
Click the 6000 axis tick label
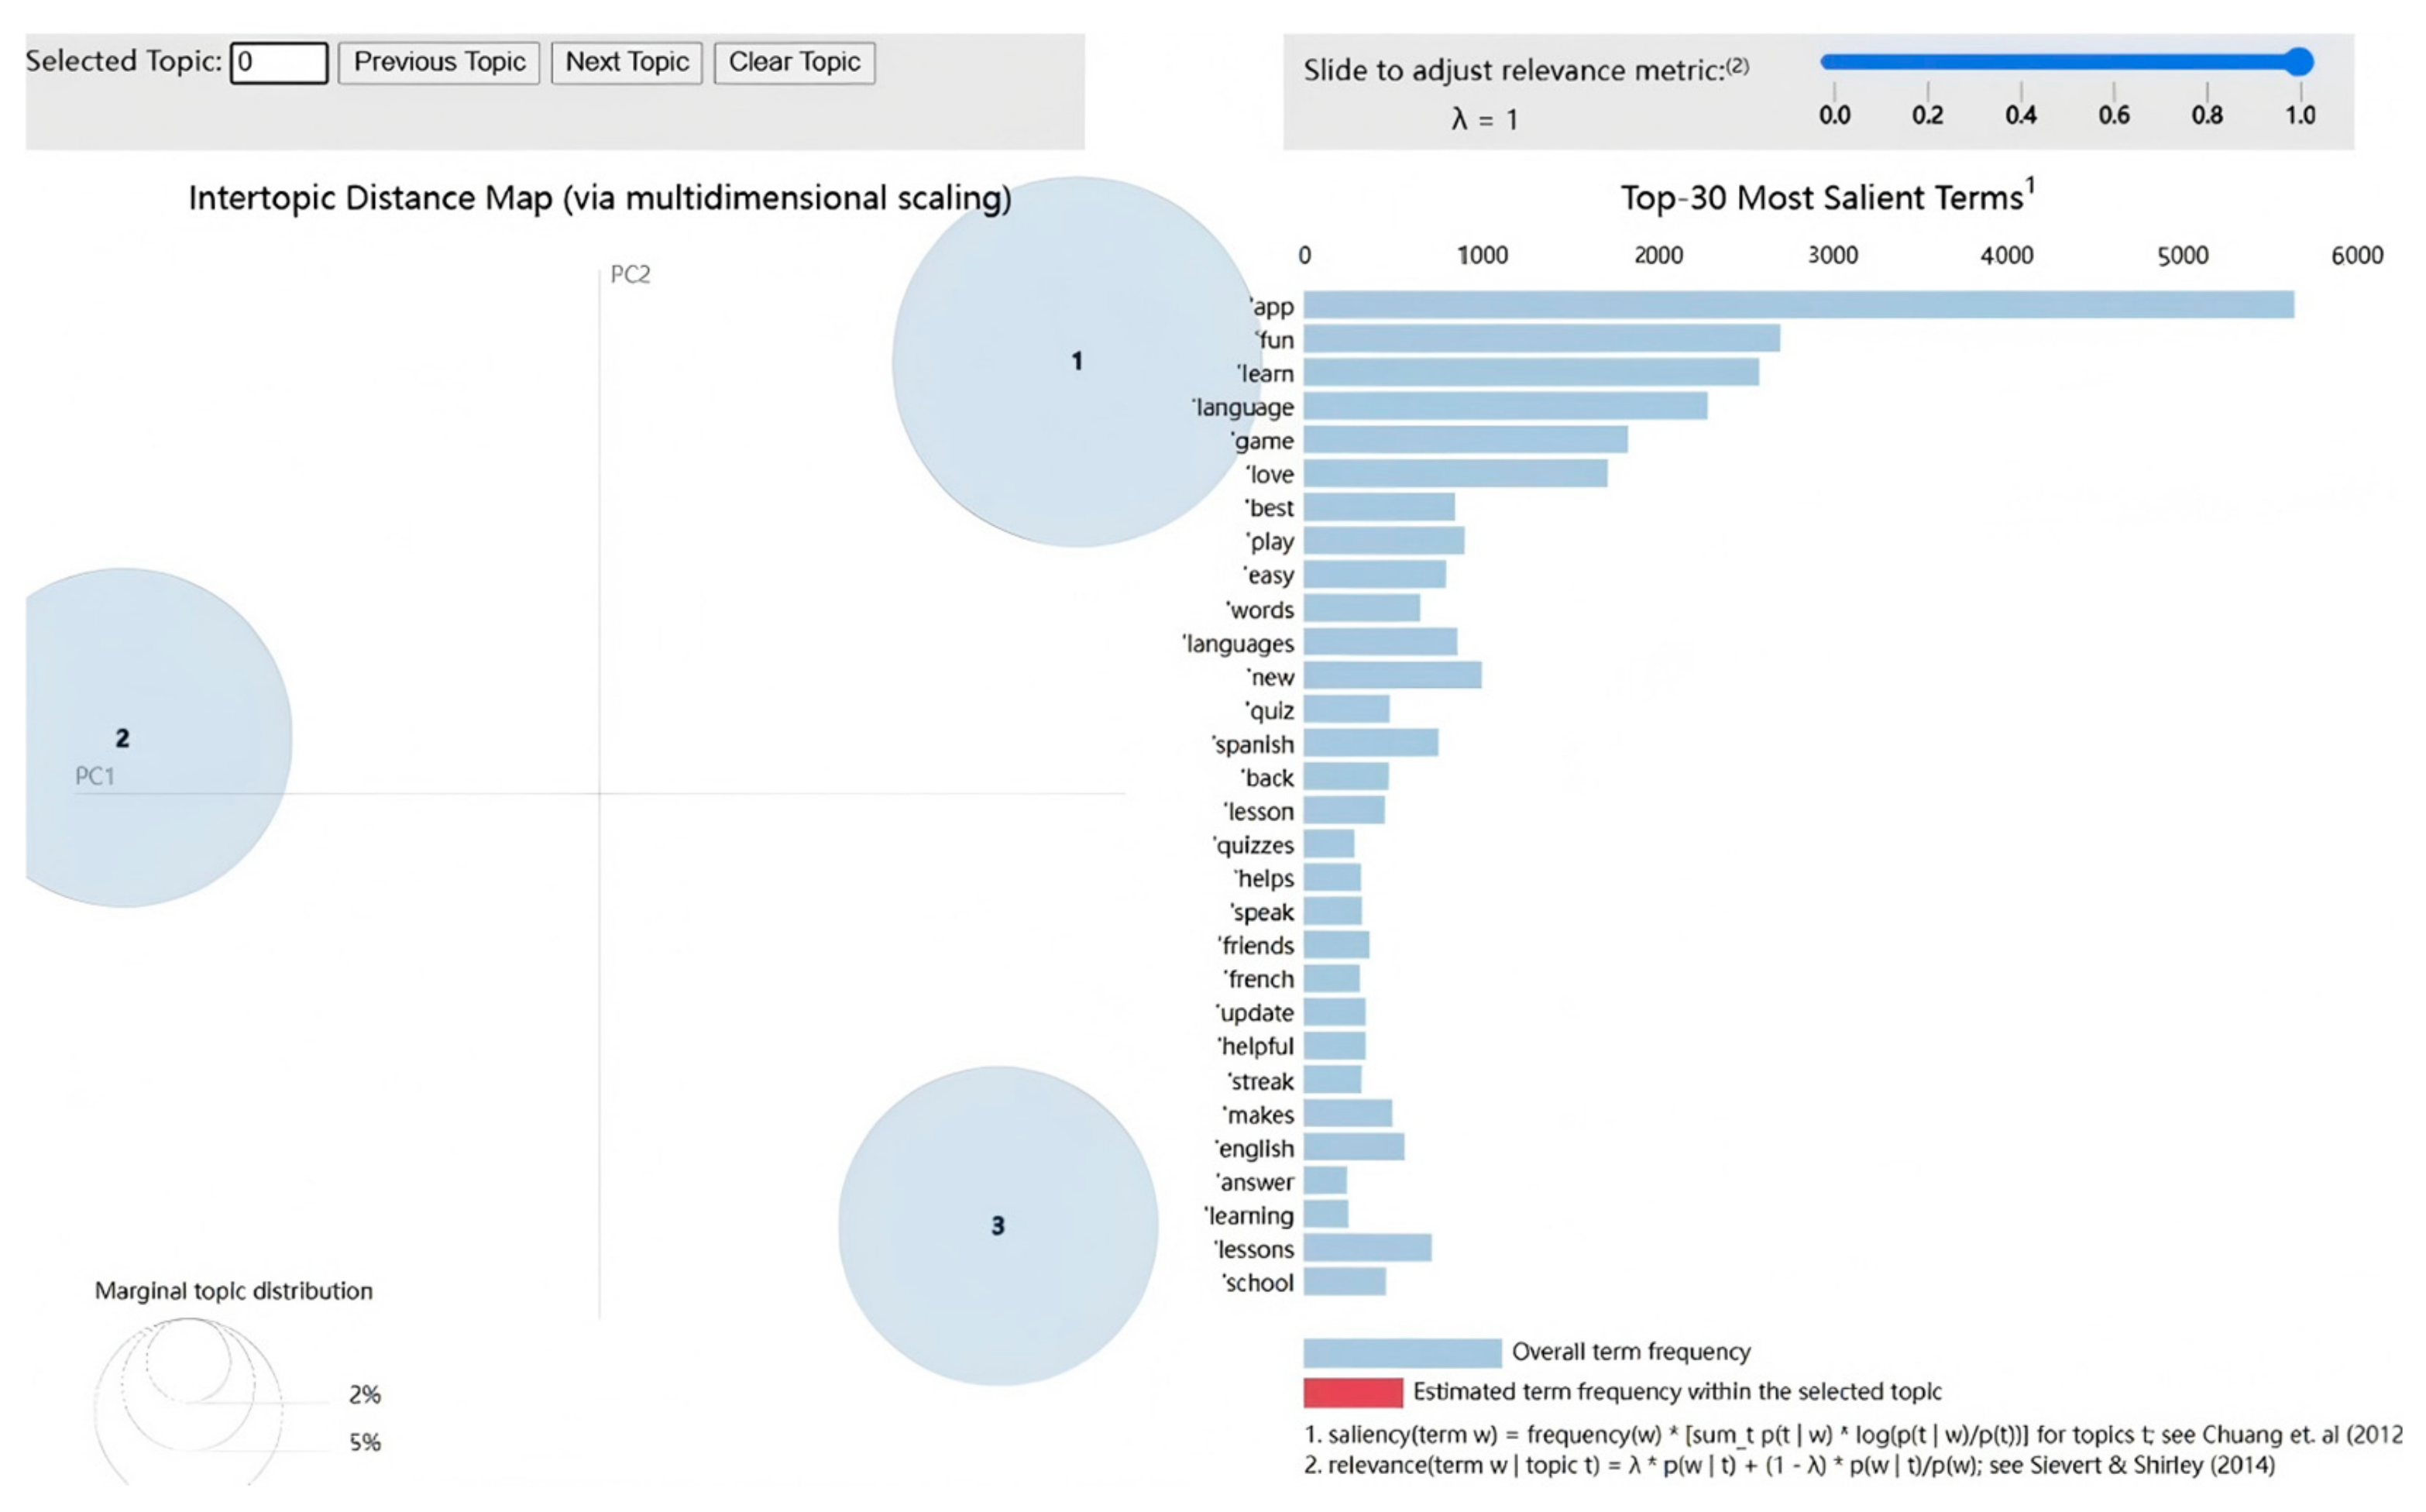2357,256
